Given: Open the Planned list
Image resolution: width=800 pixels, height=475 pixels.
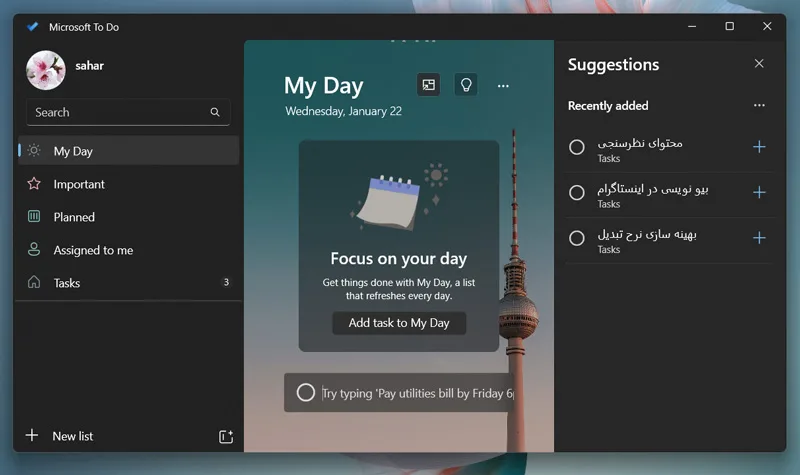Looking at the screenshot, I should tap(129, 217).
